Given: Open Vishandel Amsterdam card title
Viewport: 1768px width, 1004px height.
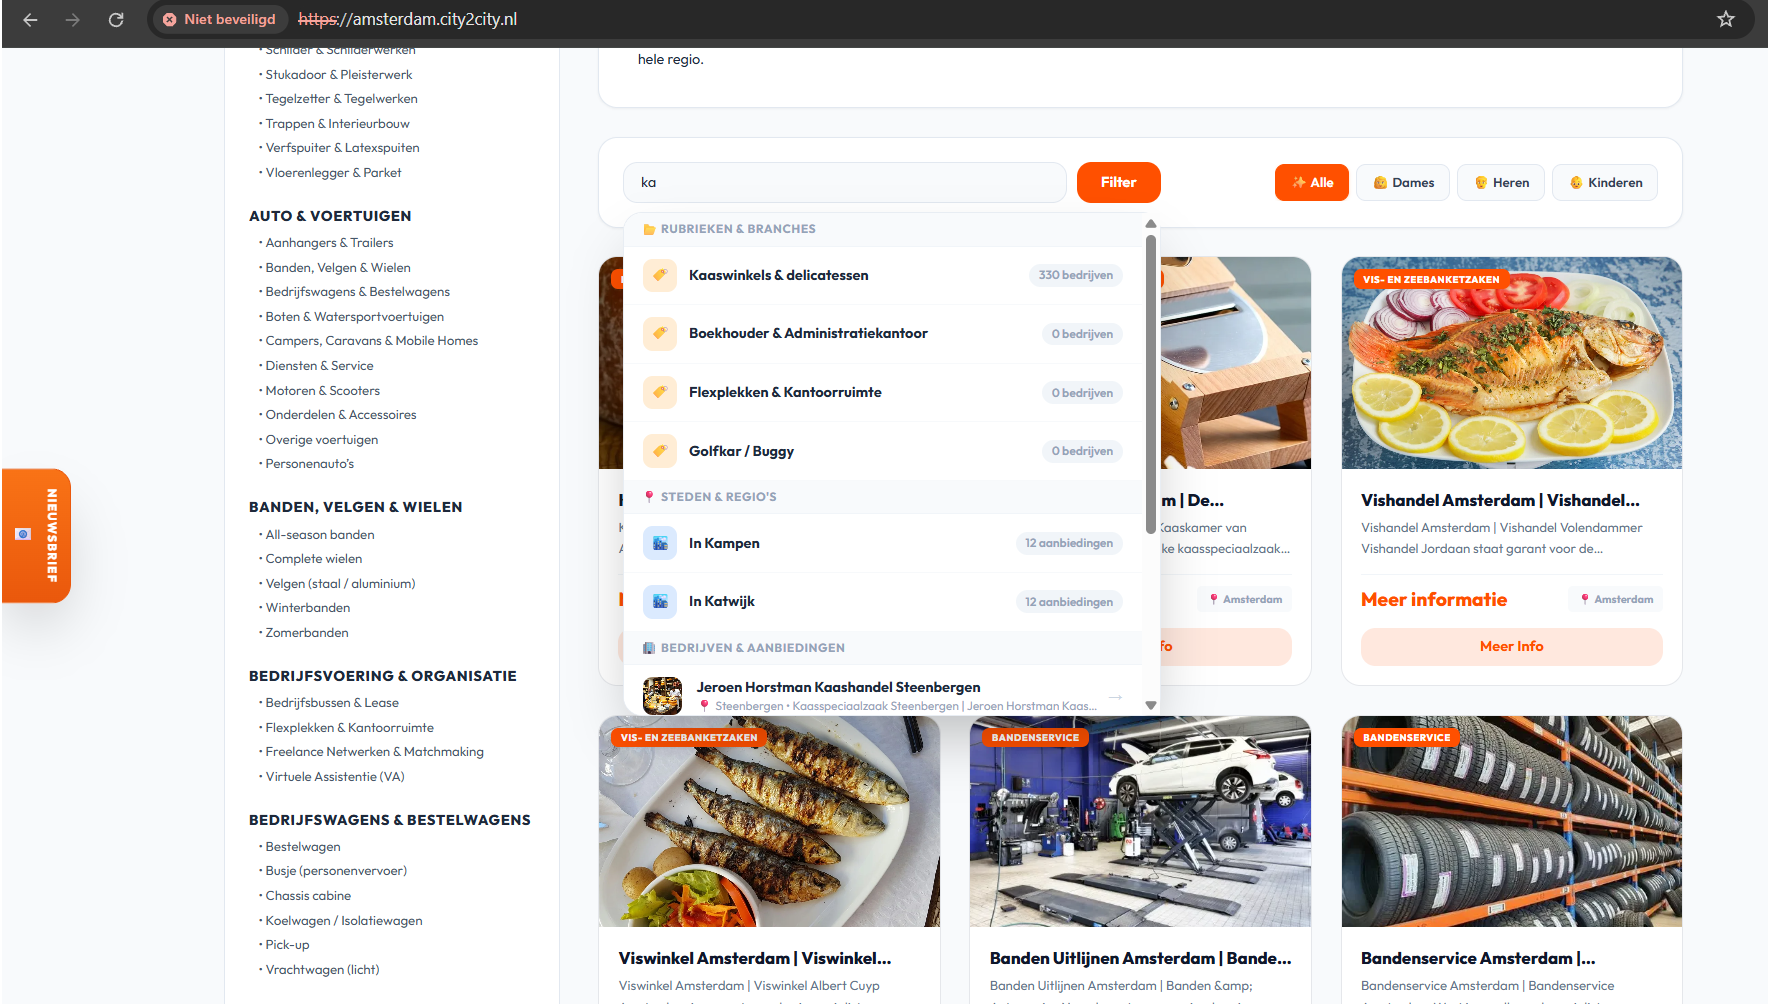Looking at the screenshot, I should [x=1500, y=500].
